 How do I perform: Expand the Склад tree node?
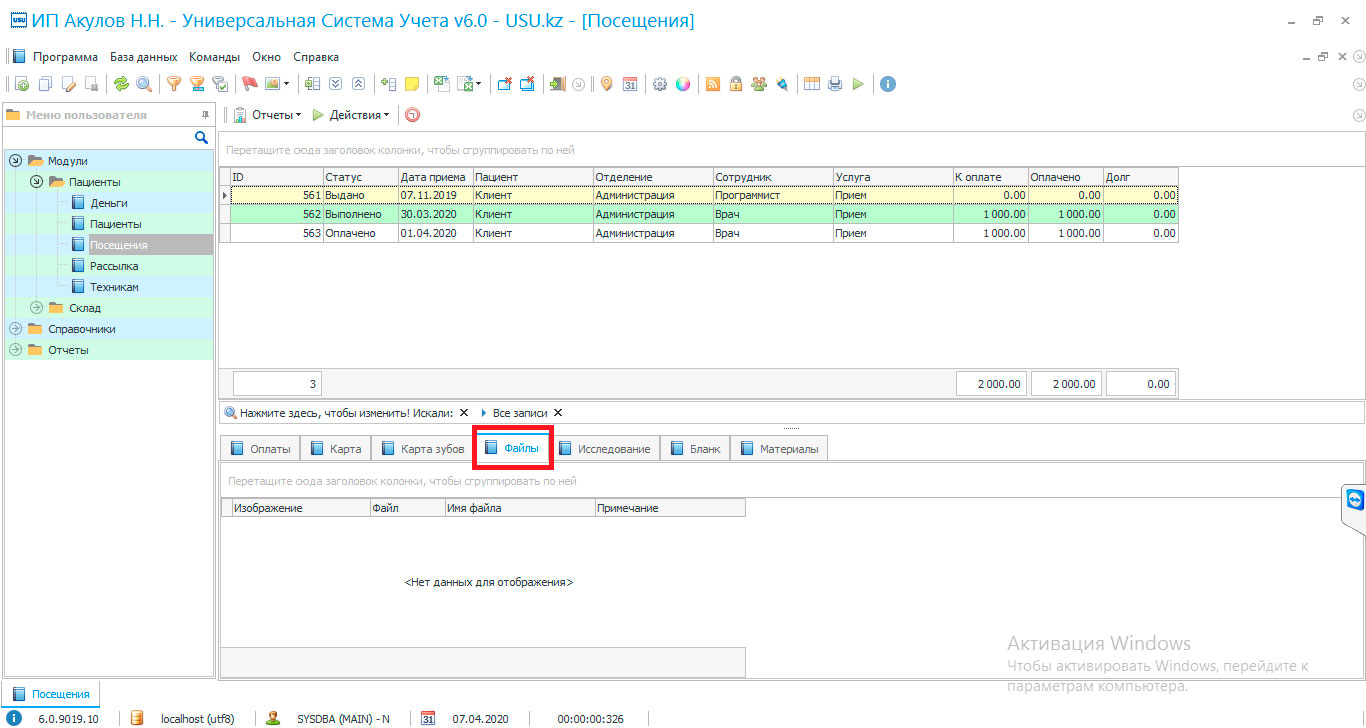coord(37,308)
